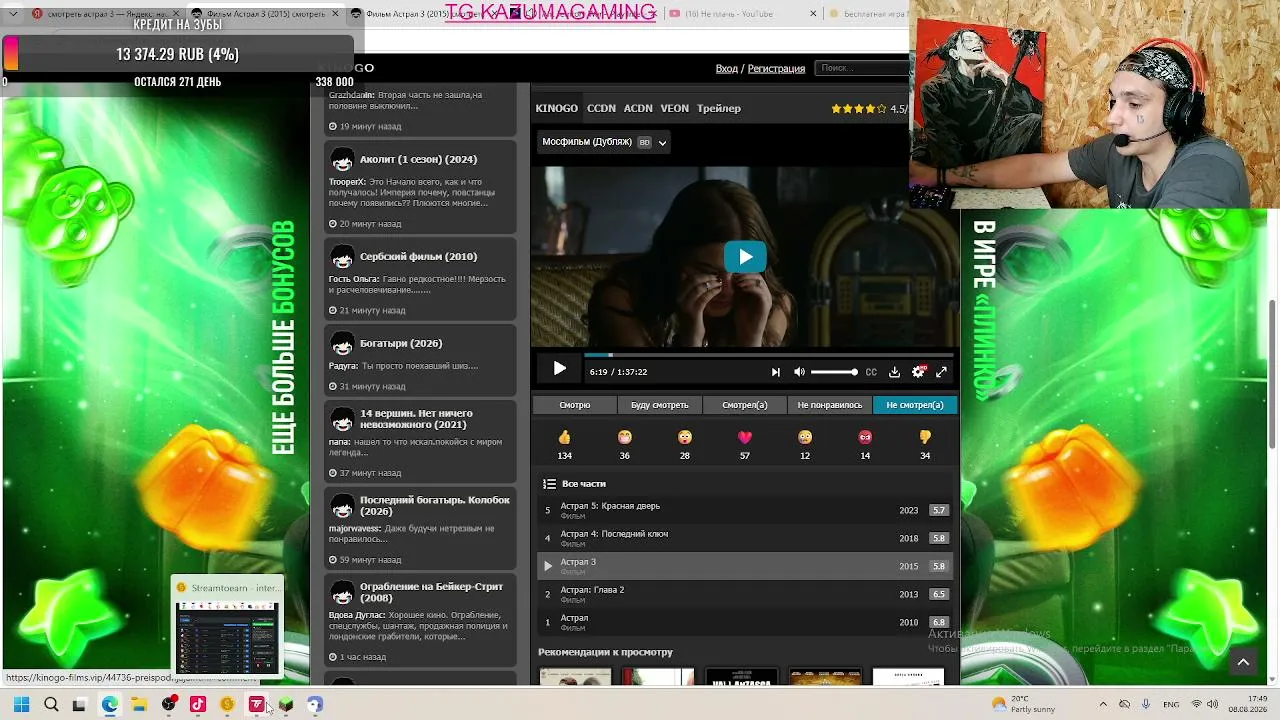Image resolution: width=1280 pixels, height=720 pixels.
Task: Open Wi-Fi network settings in system tray
Action: click(1196, 705)
